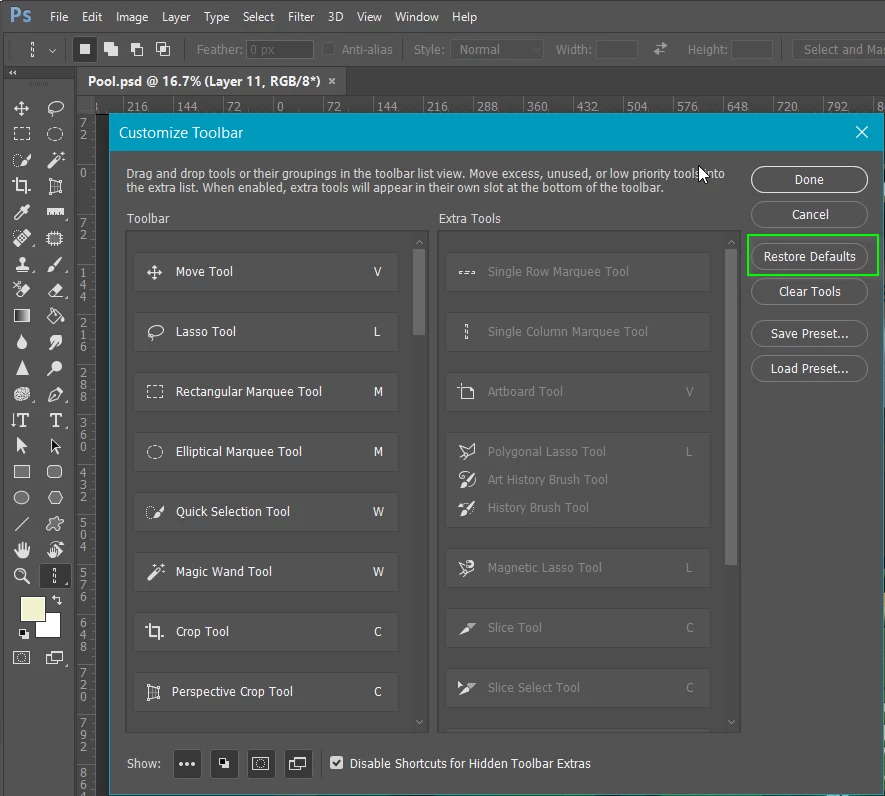
Task: Click the Toolbar list scroll-down arrow
Action: point(419,722)
